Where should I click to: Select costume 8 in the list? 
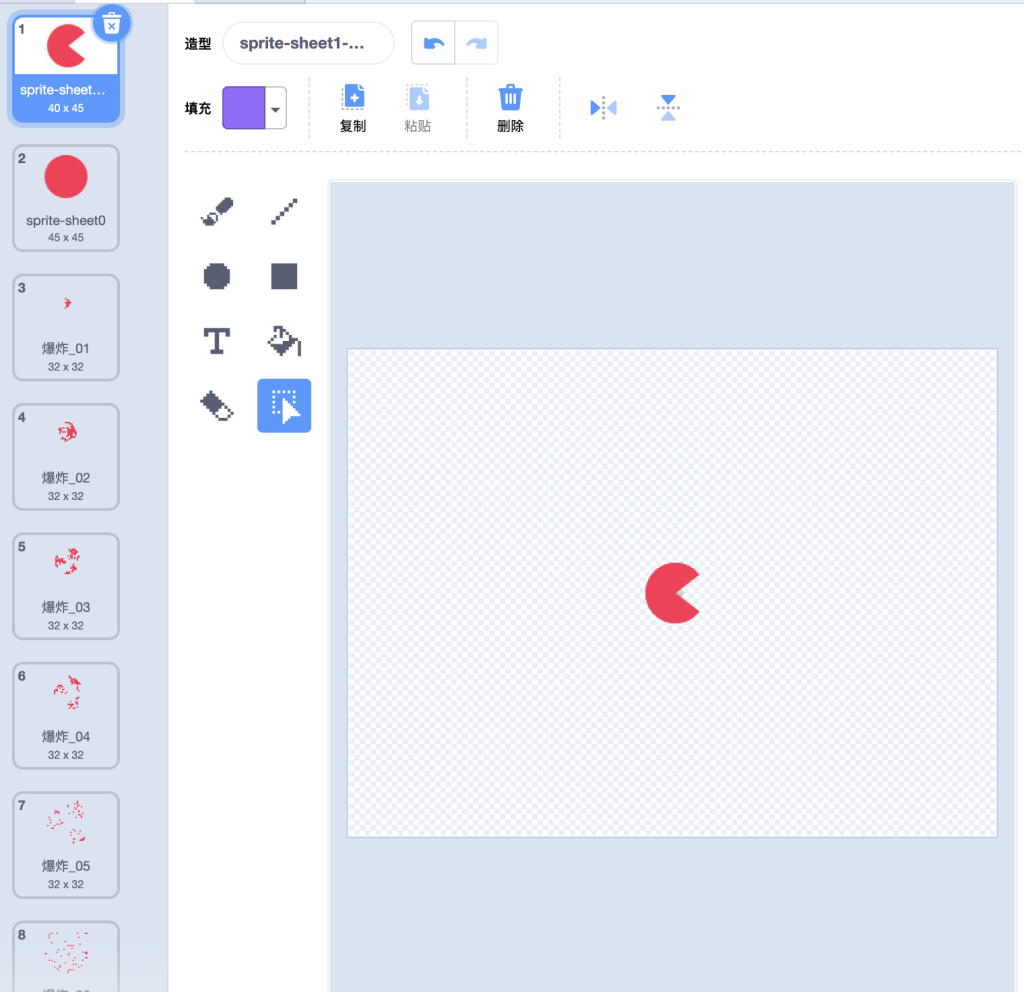tap(66, 957)
